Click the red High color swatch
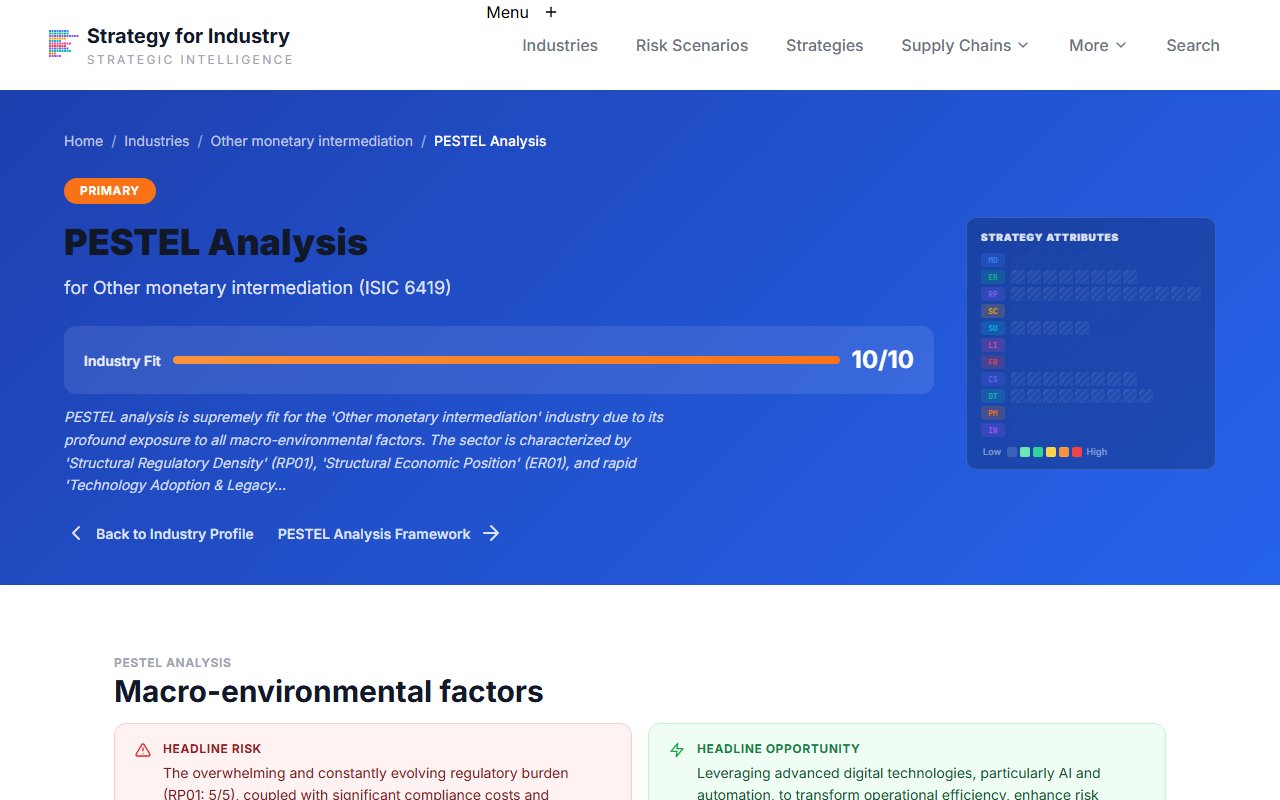 (1076, 452)
